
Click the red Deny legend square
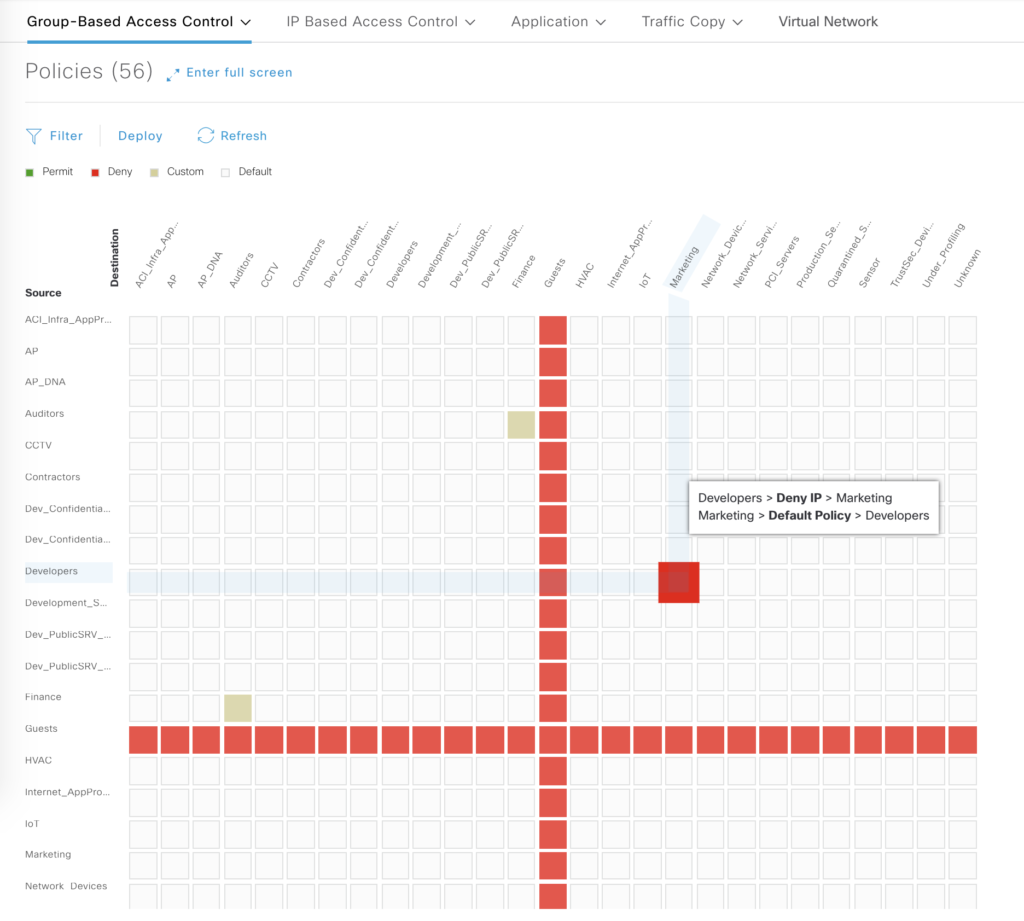(95, 172)
